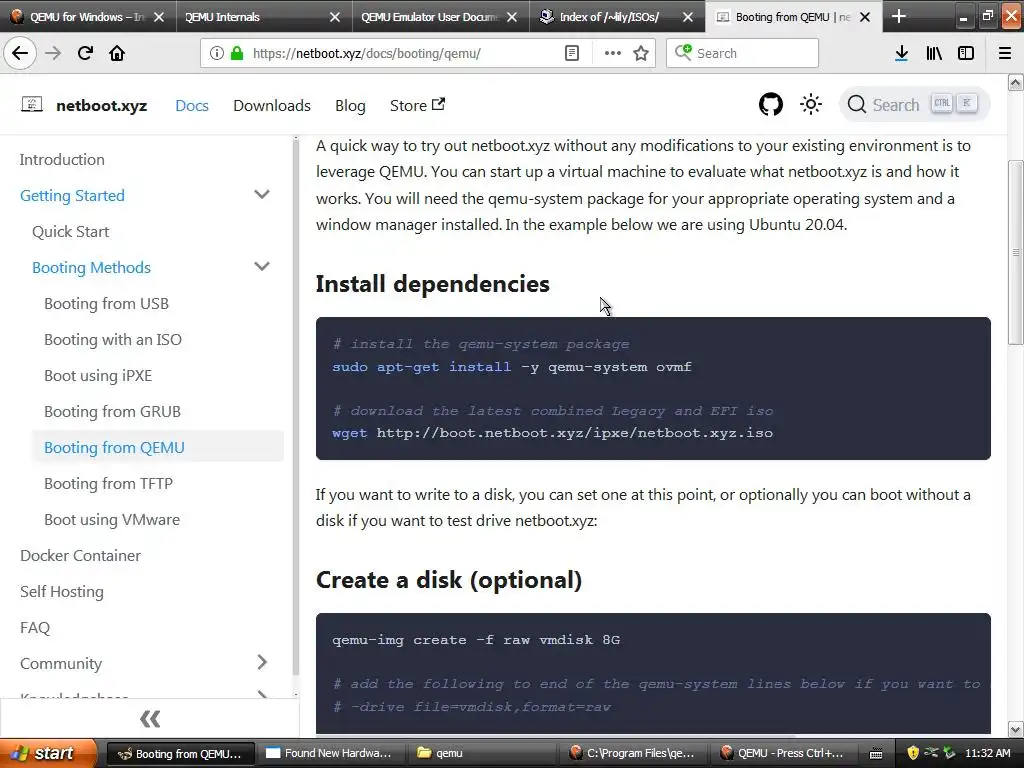1024x768 pixels.
Task: Open Boot using iPXE page
Action: (98, 375)
